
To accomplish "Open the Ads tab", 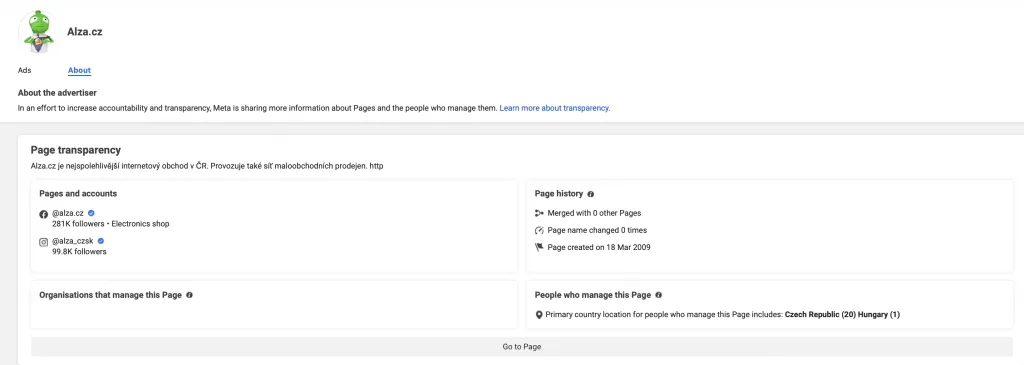I will [x=24, y=71].
